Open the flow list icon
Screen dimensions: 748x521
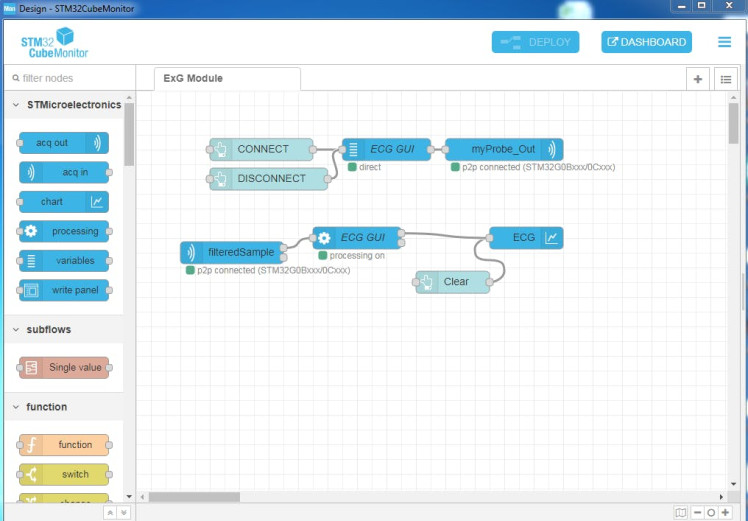click(726, 79)
